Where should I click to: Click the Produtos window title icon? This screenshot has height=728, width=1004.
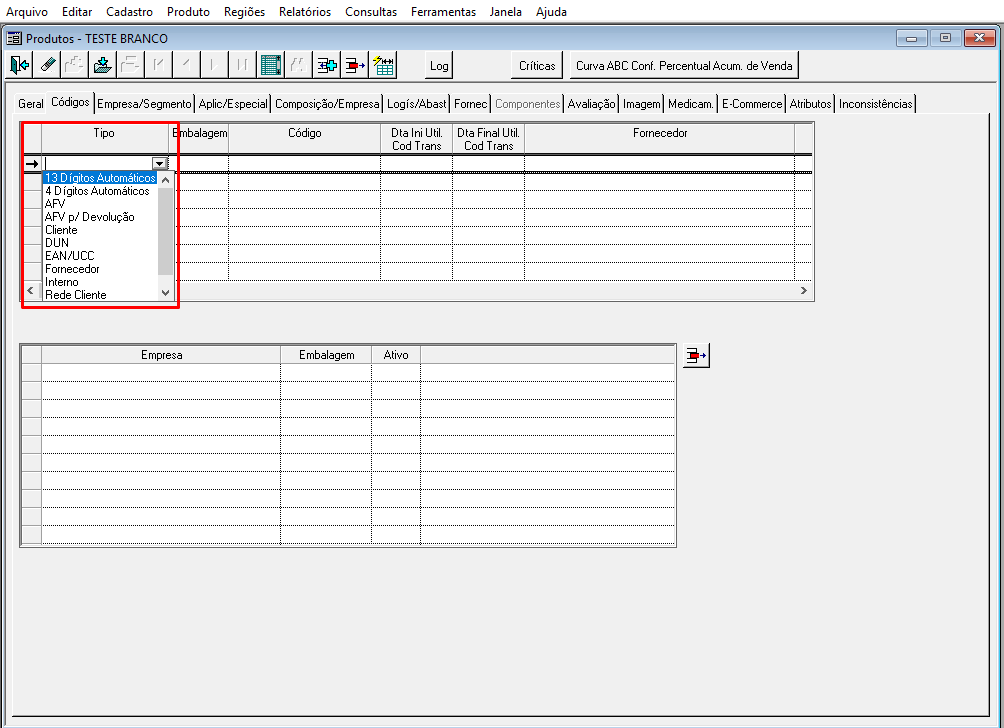tap(14, 39)
